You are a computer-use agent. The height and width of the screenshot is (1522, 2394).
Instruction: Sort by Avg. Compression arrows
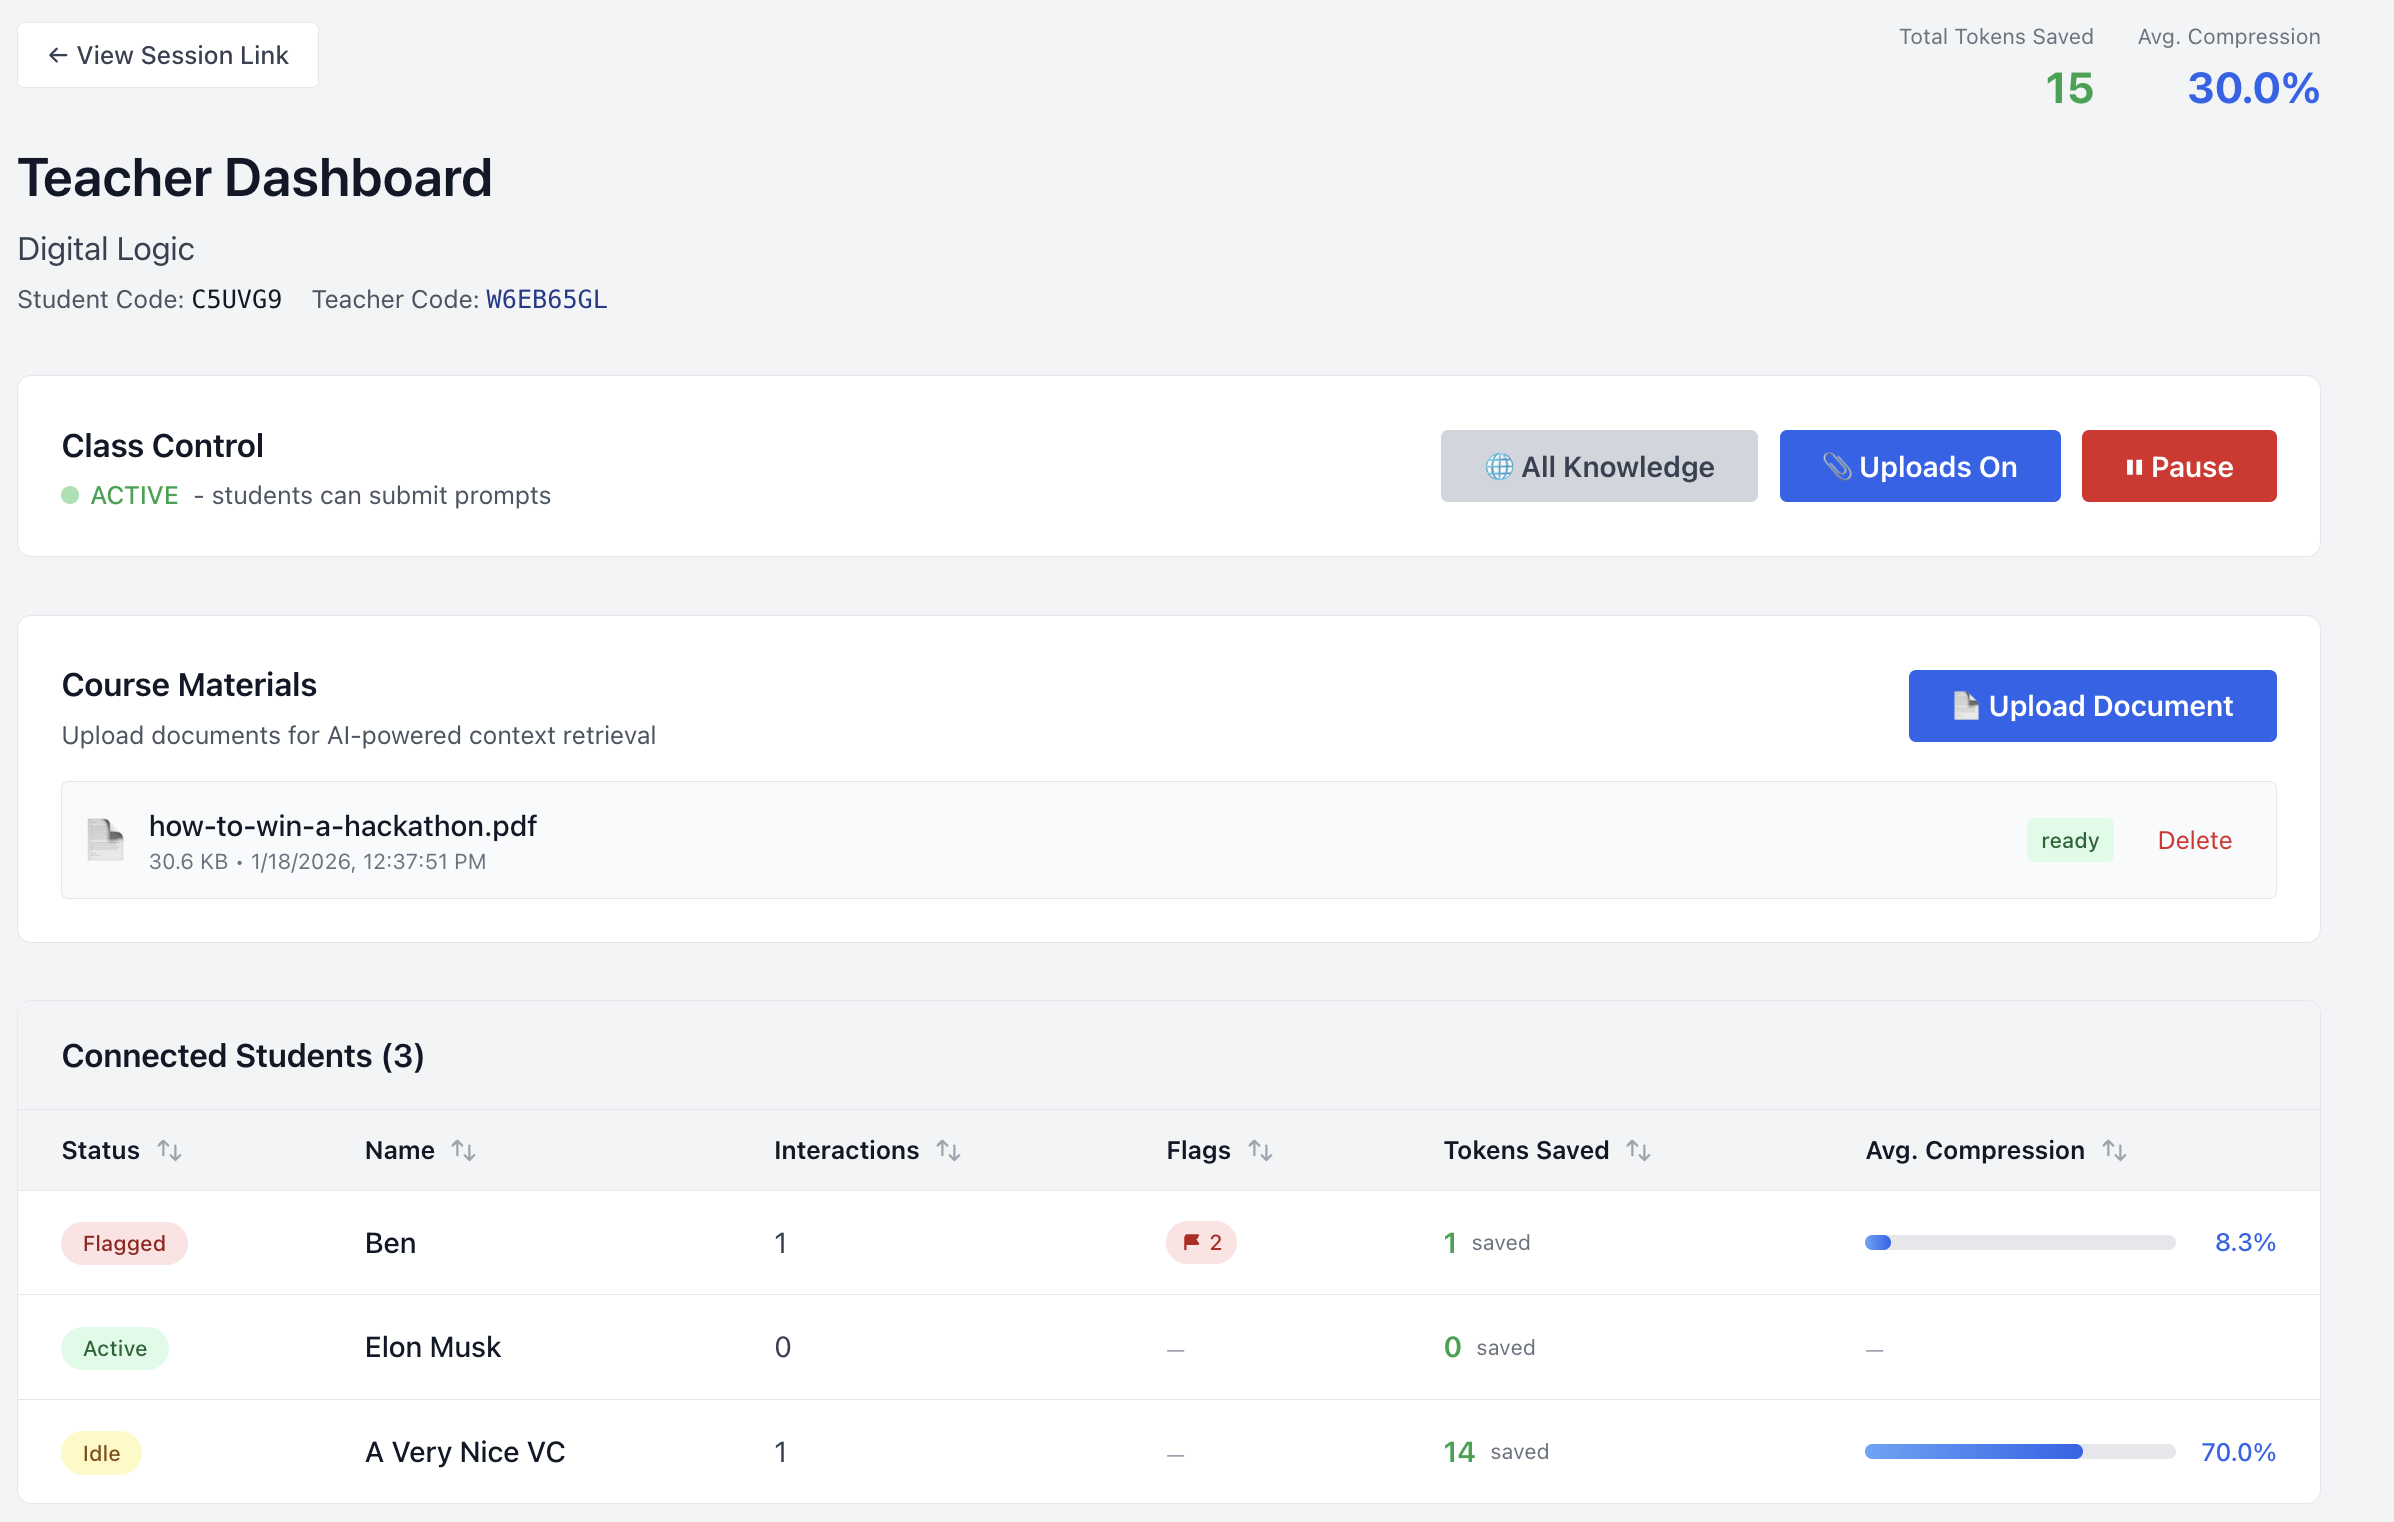[2114, 1150]
